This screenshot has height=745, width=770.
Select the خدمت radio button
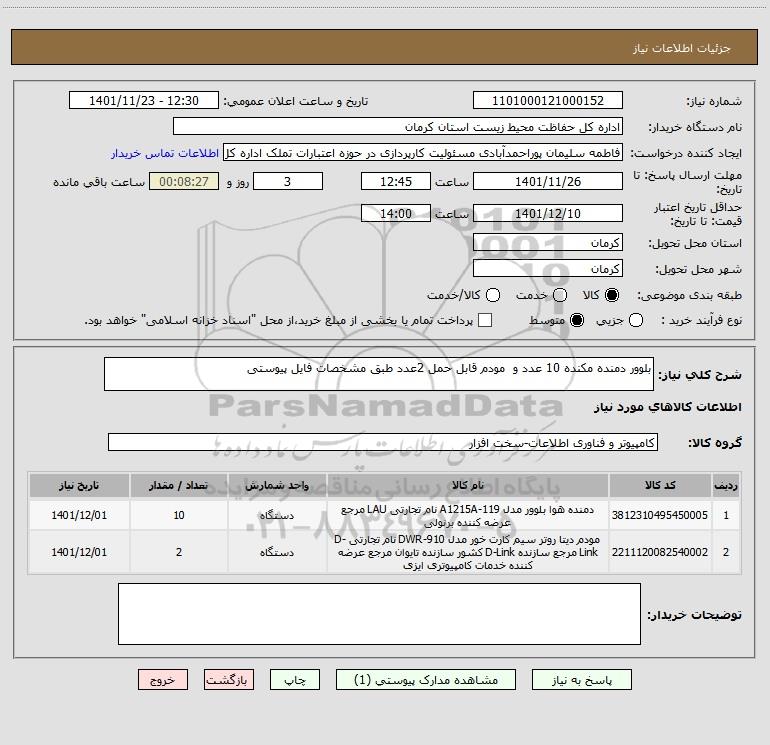point(560,295)
